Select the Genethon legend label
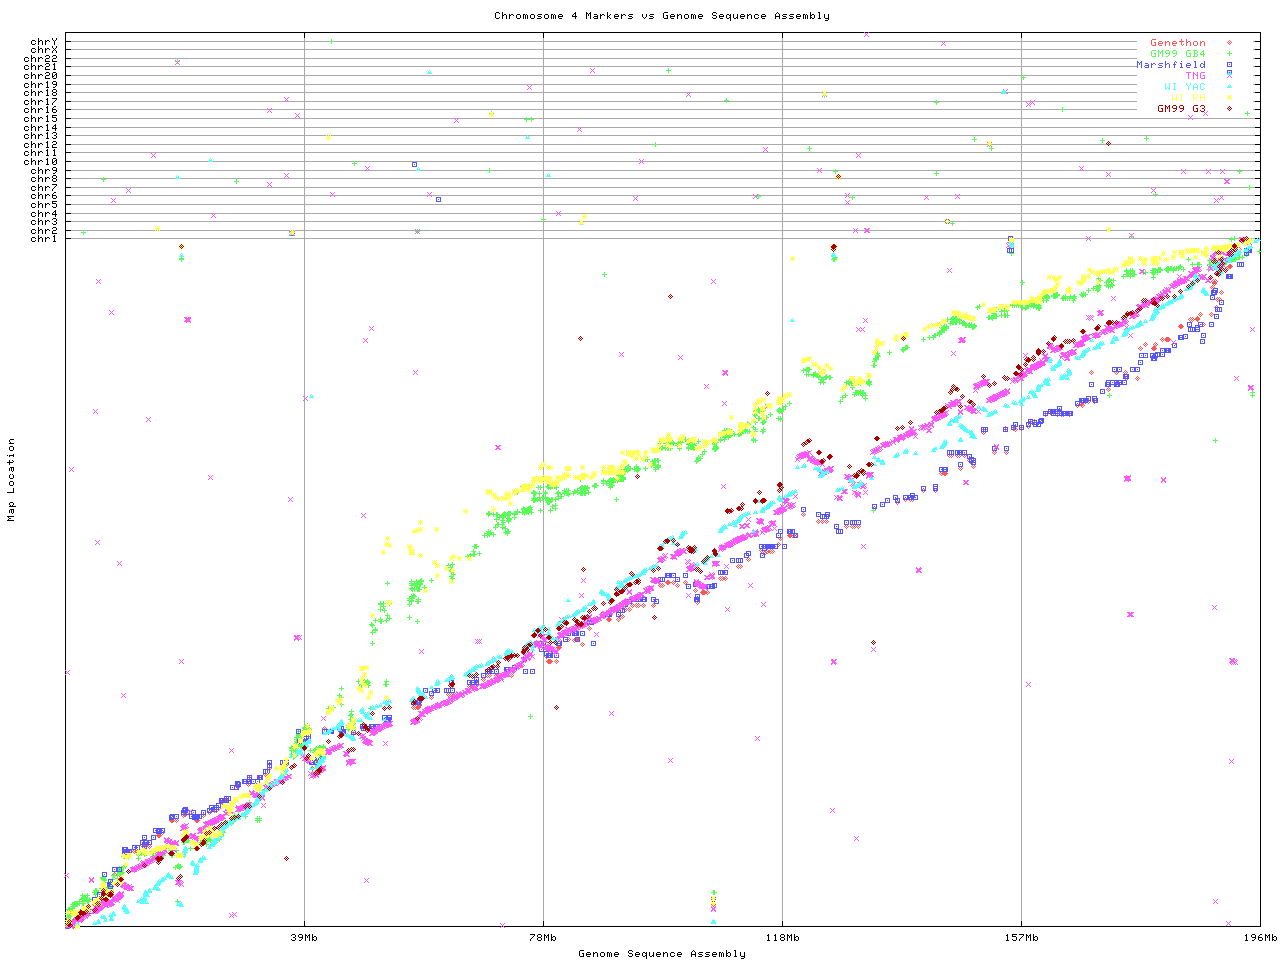 click(x=1177, y=43)
